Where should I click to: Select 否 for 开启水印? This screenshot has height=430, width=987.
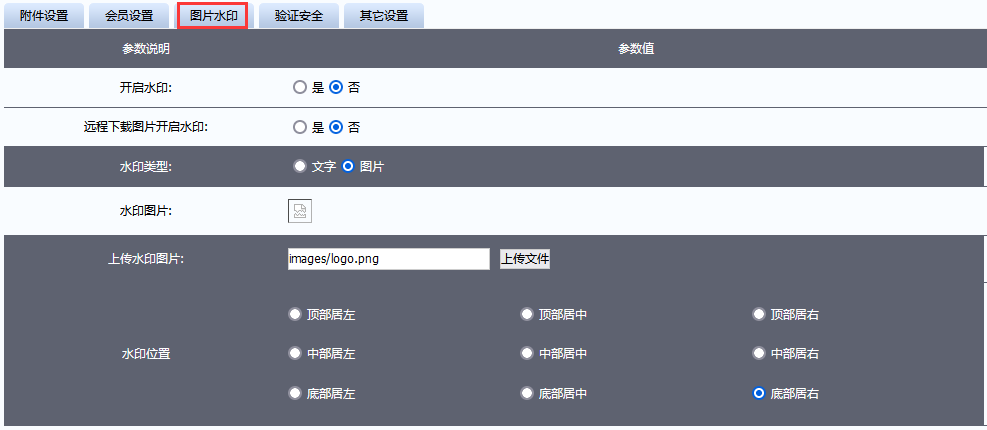(336, 87)
